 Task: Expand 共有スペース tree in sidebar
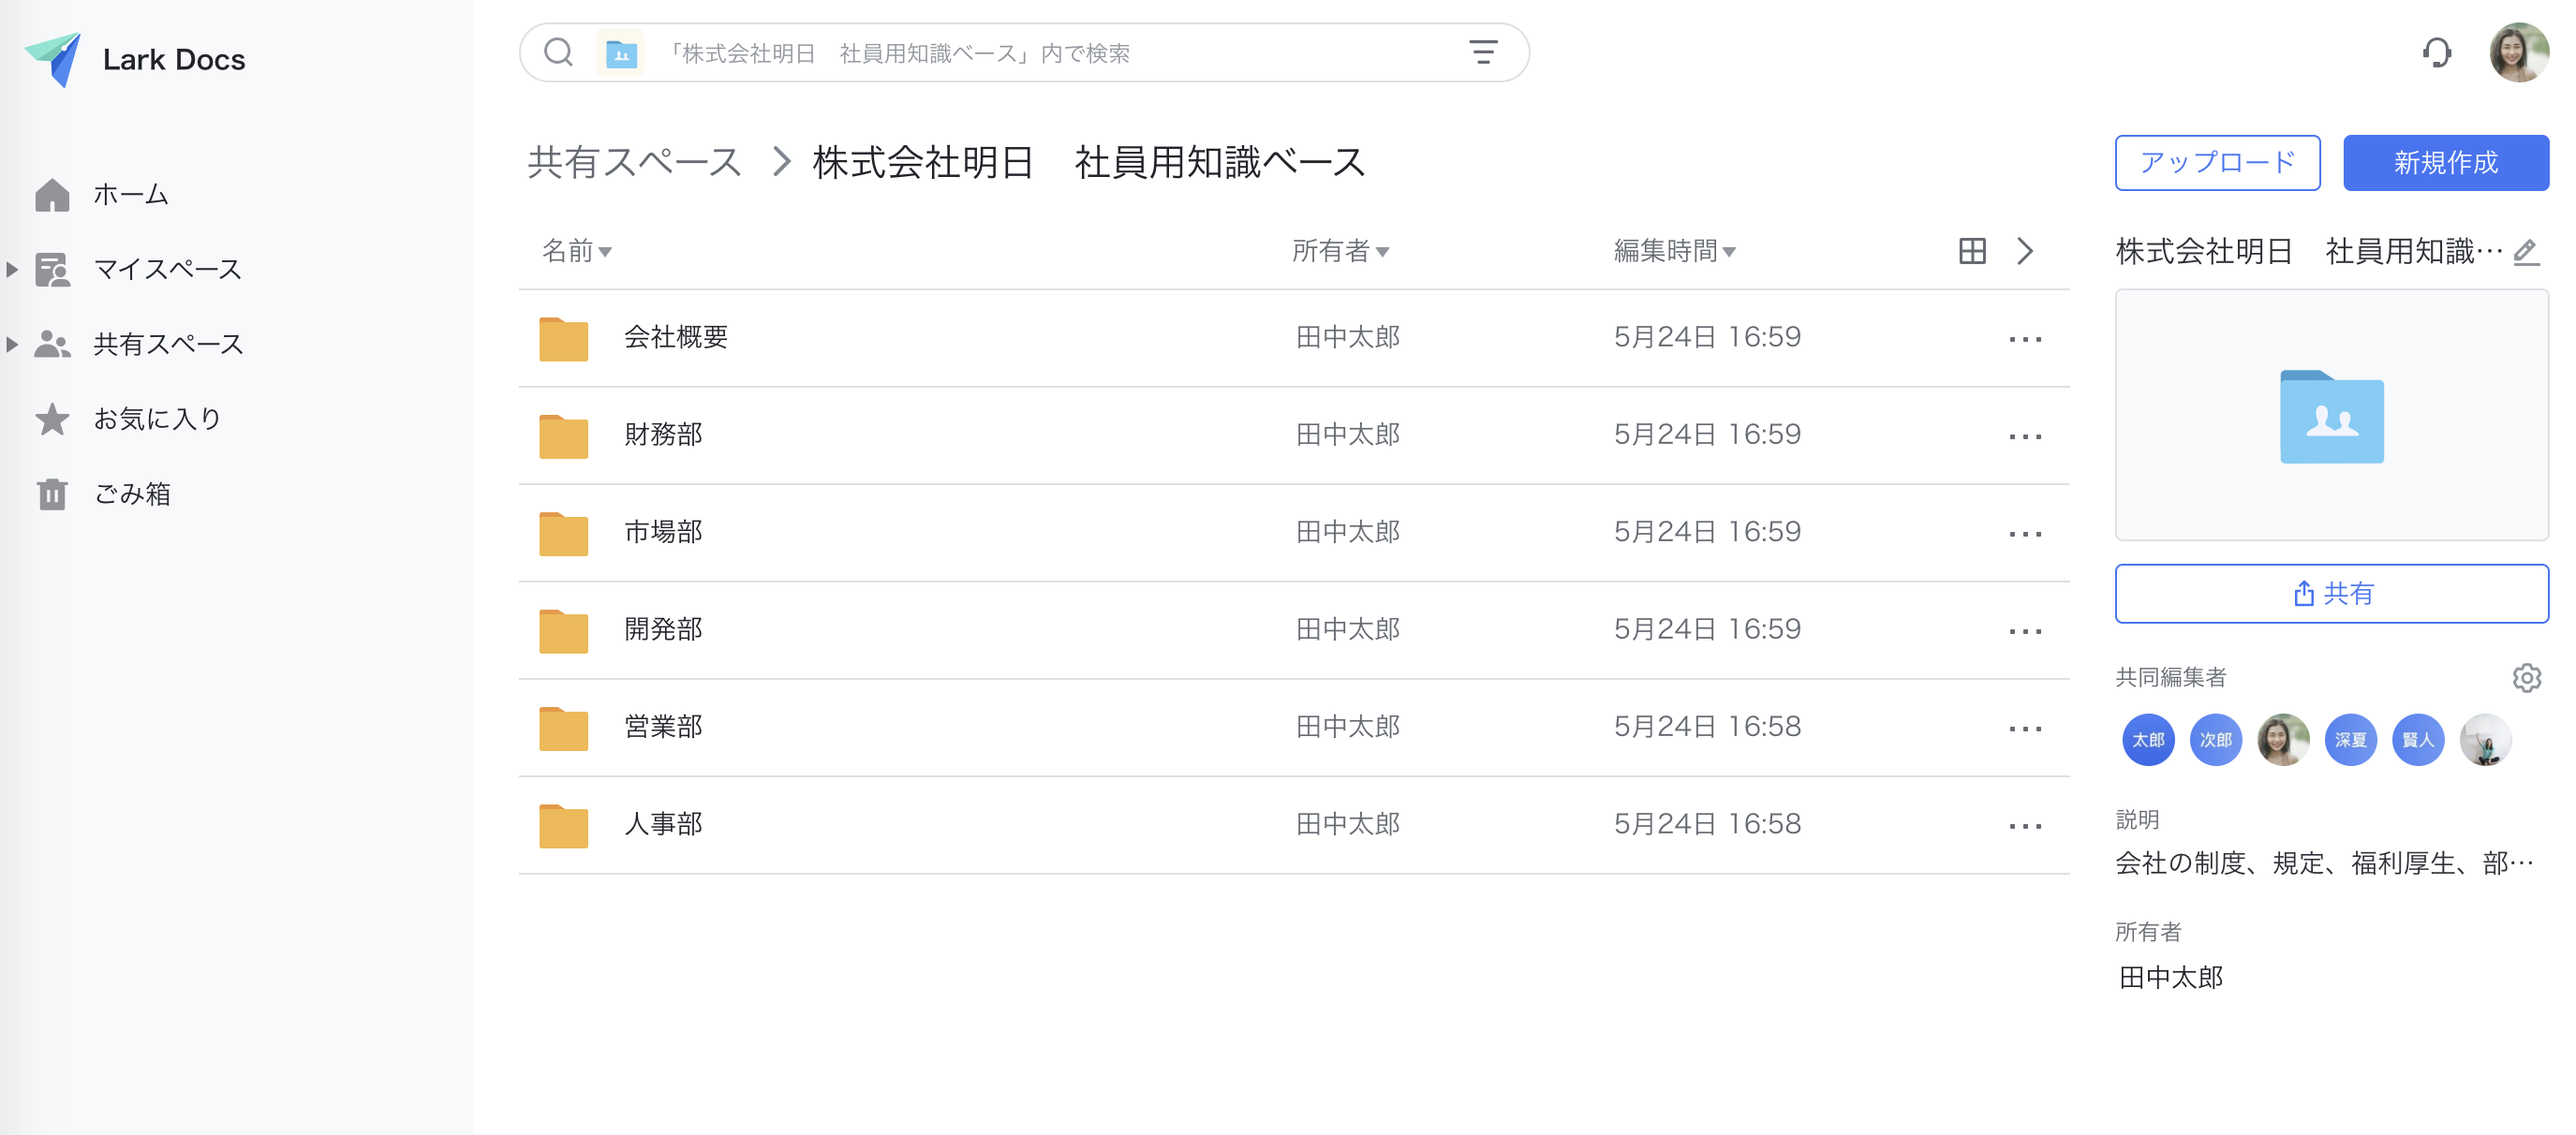click(12, 344)
